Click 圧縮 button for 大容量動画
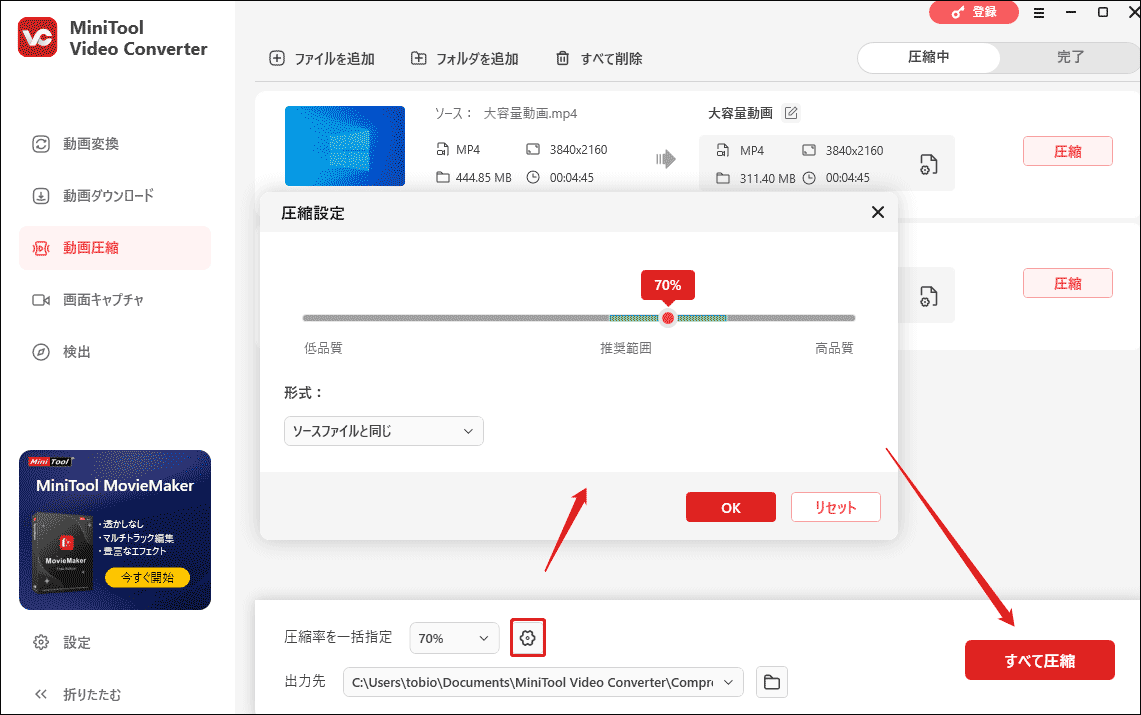This screenshot has height=715, width=1141. click(x=1068, y=151)
